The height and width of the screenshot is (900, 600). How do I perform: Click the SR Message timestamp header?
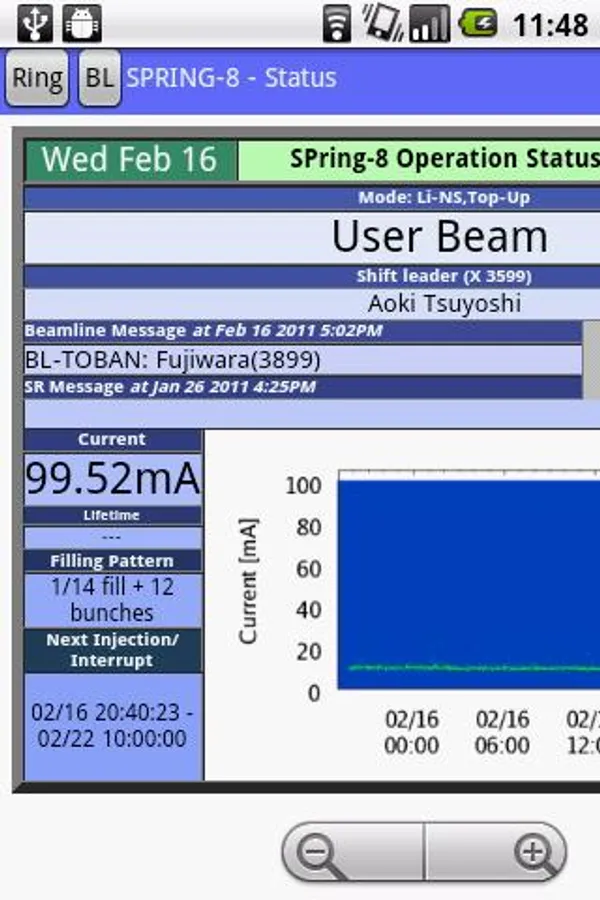(x=303, y=387)
